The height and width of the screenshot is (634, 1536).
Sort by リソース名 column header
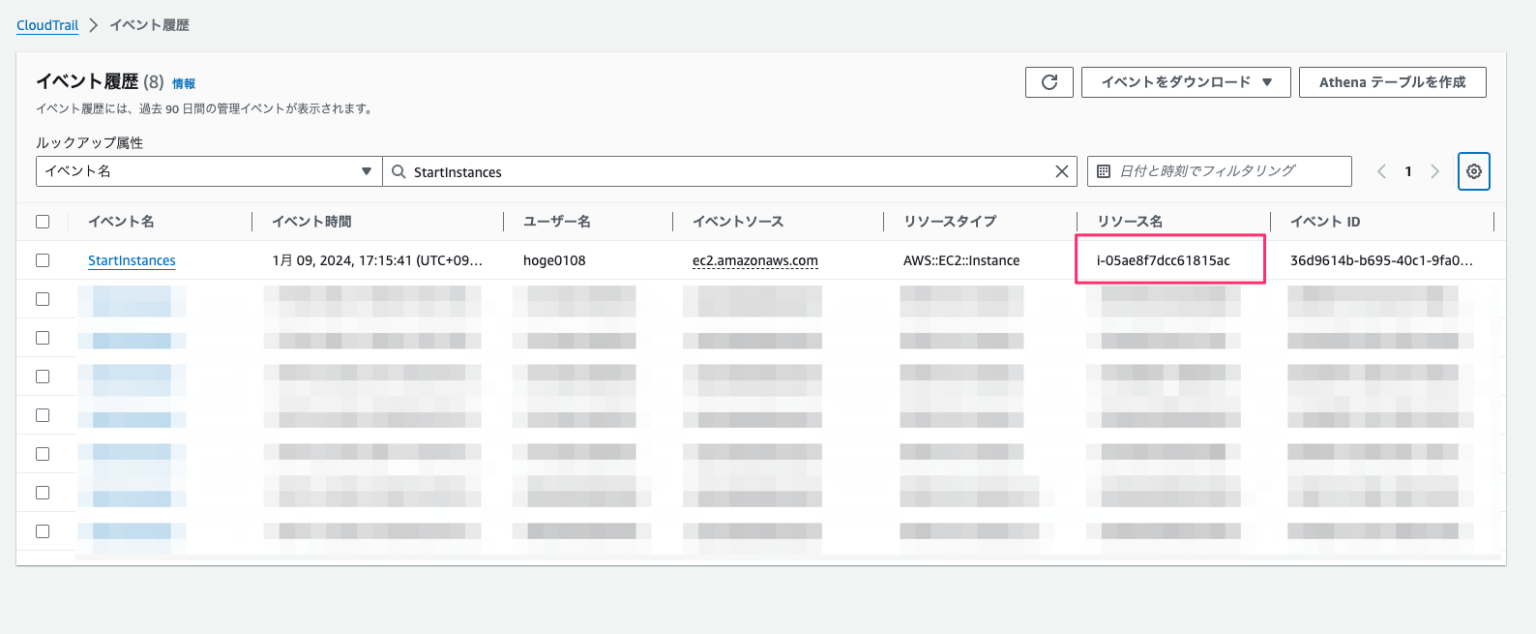pos(1129,221)
